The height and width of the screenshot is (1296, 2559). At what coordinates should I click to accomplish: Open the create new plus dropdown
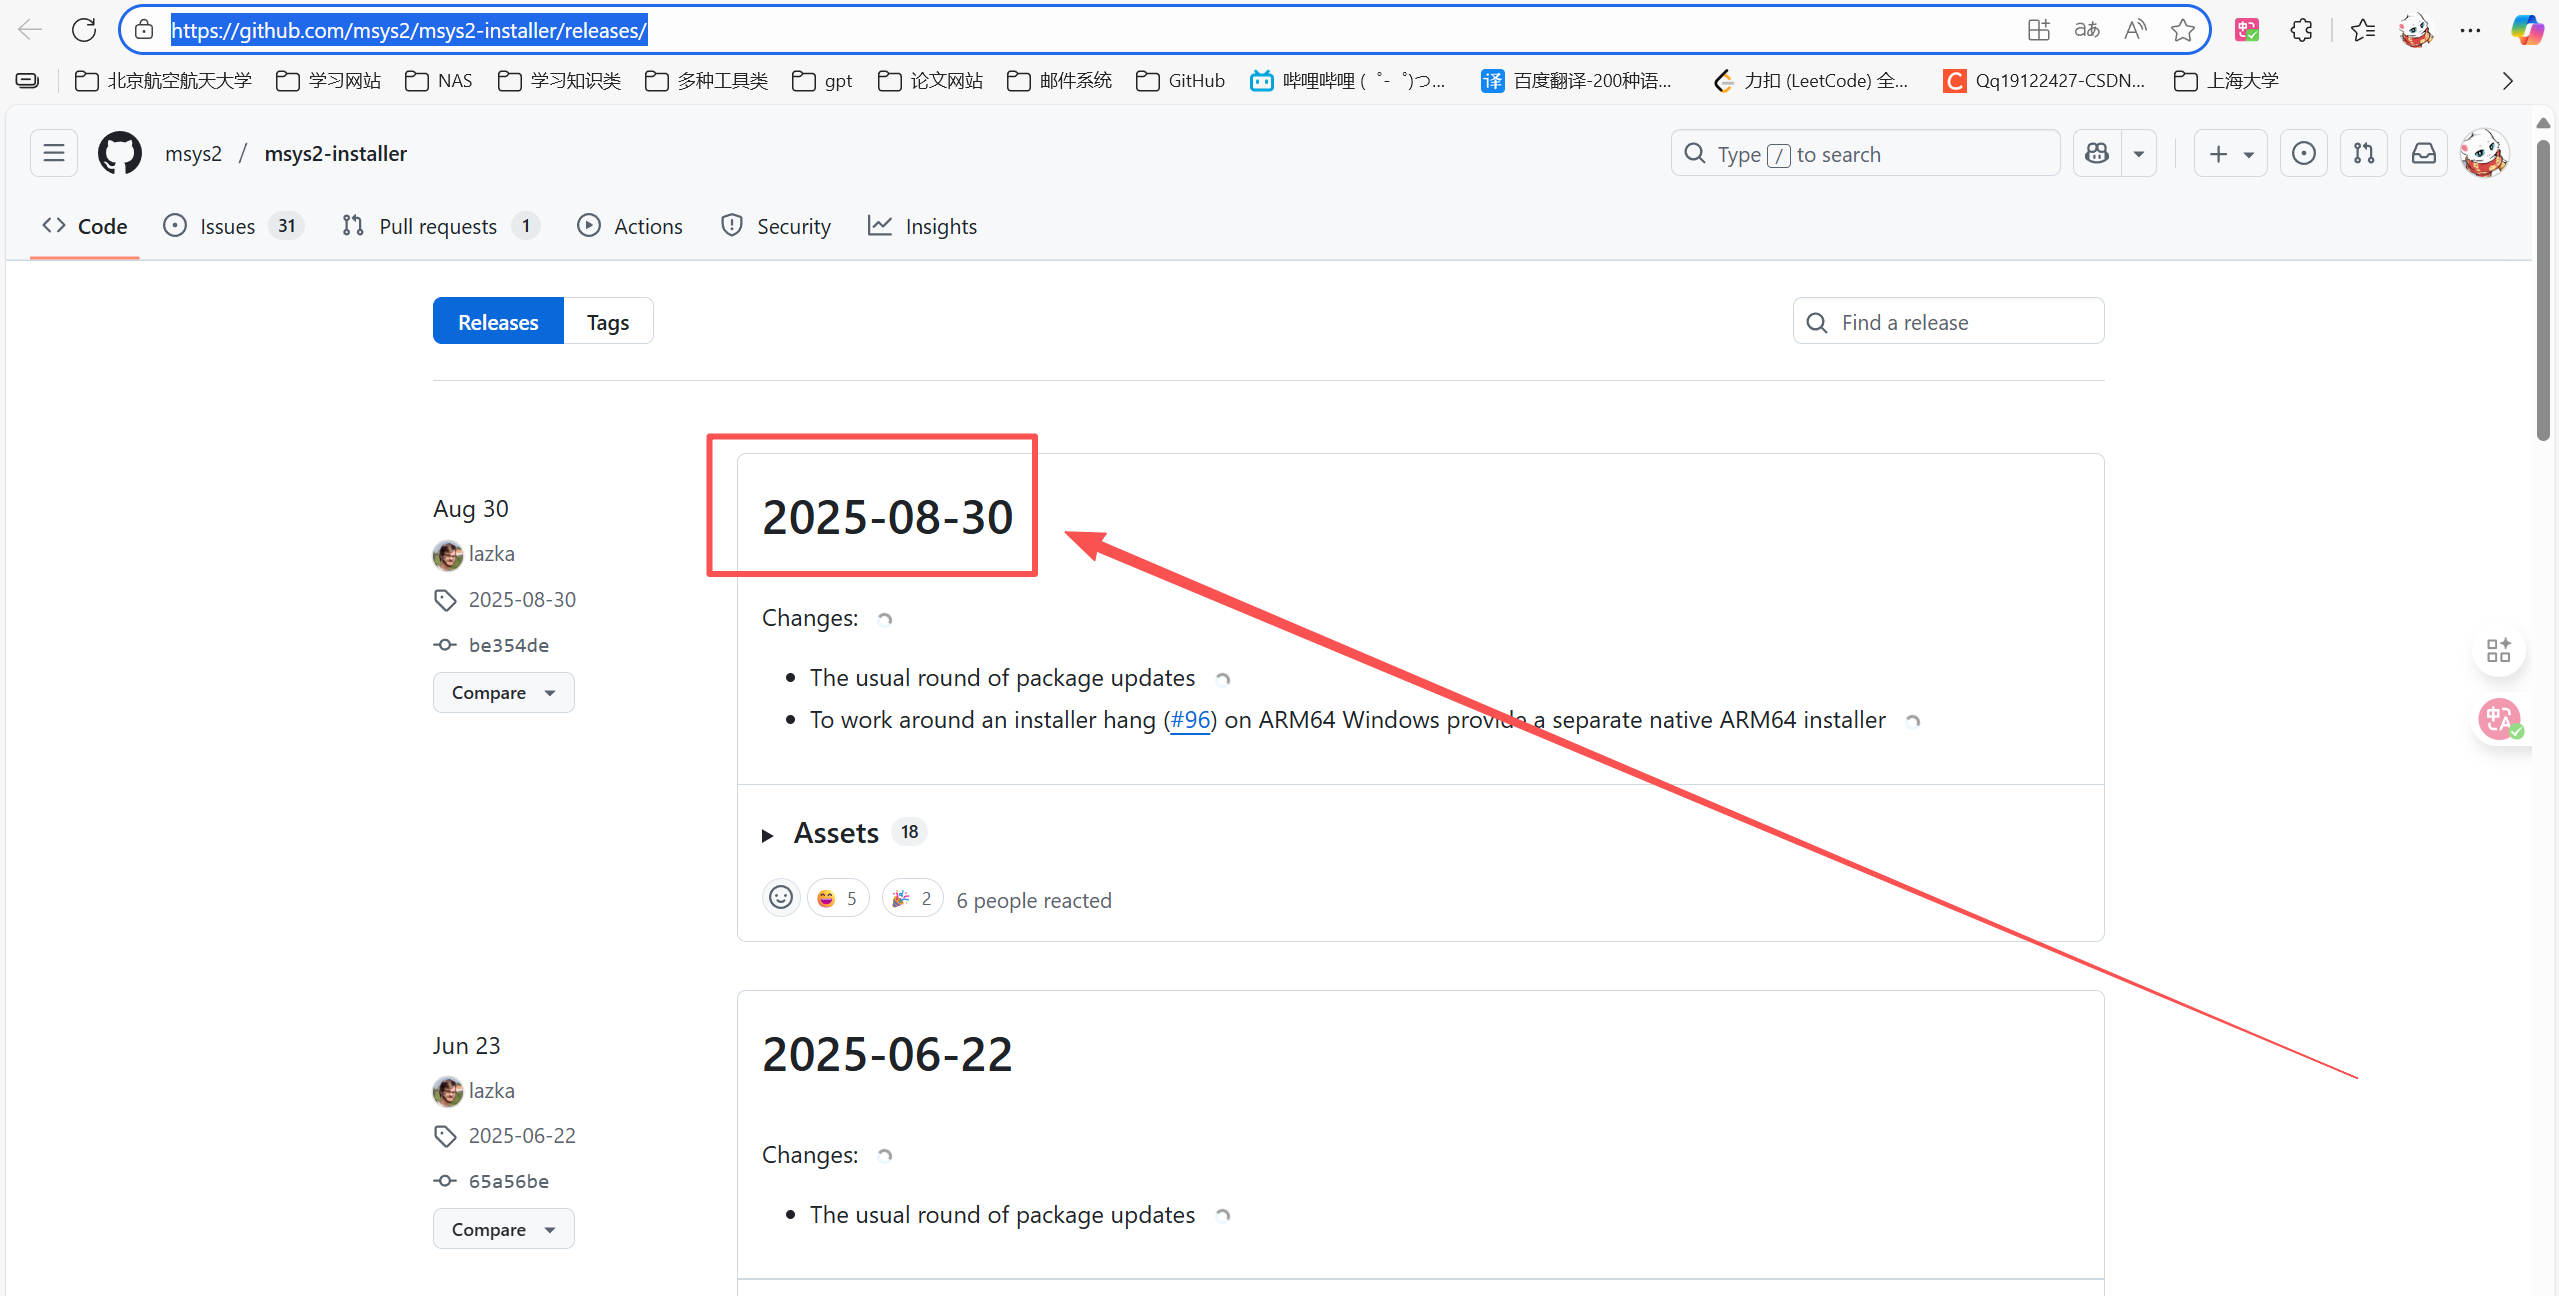pyautogui.click(x=2230, y=153)
